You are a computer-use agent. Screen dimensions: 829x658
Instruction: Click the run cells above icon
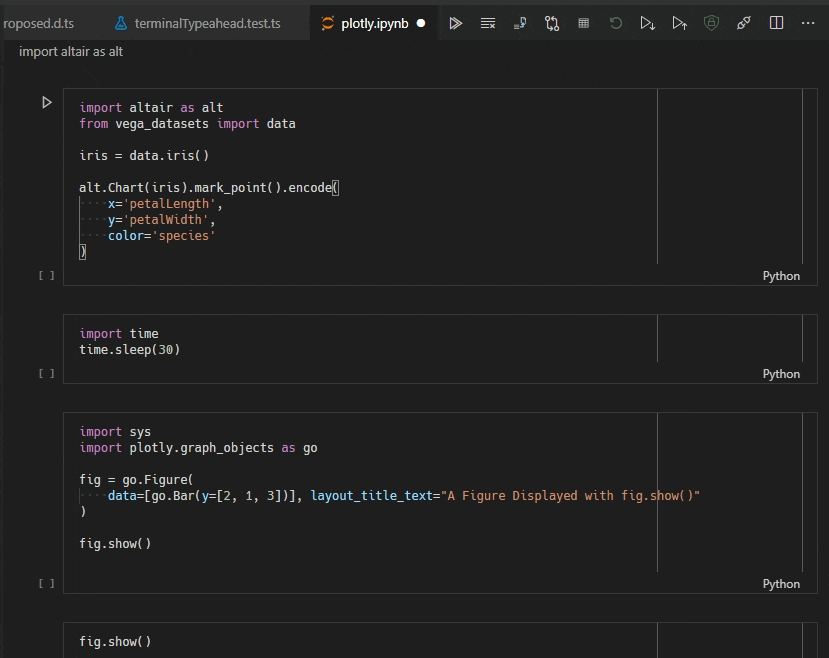(x=680, y=23)
